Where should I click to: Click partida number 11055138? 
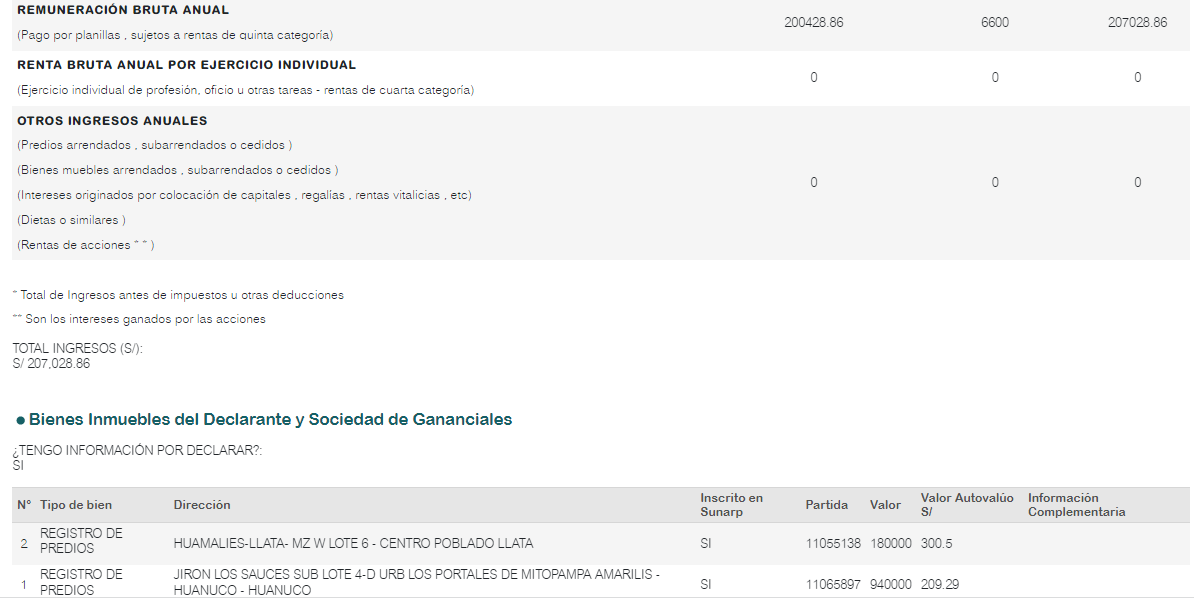pos(833,544)
